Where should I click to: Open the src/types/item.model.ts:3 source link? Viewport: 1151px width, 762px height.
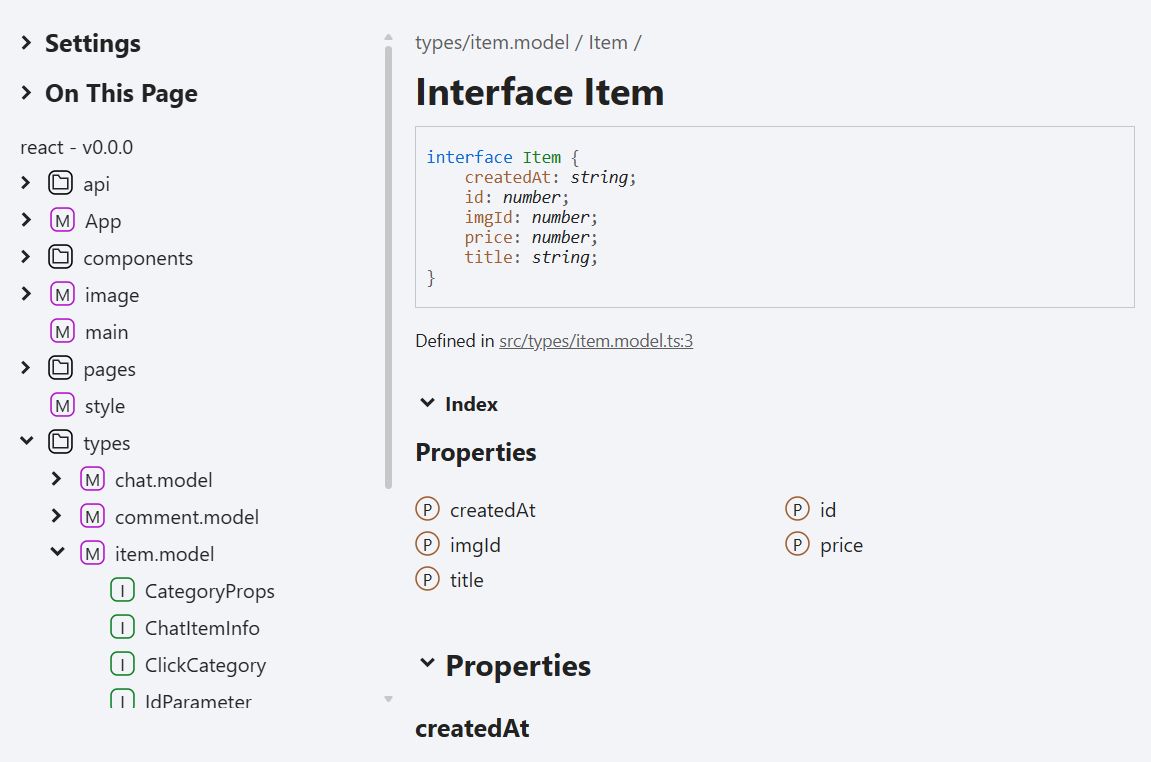pyautogui.click(x=596, y=341)
